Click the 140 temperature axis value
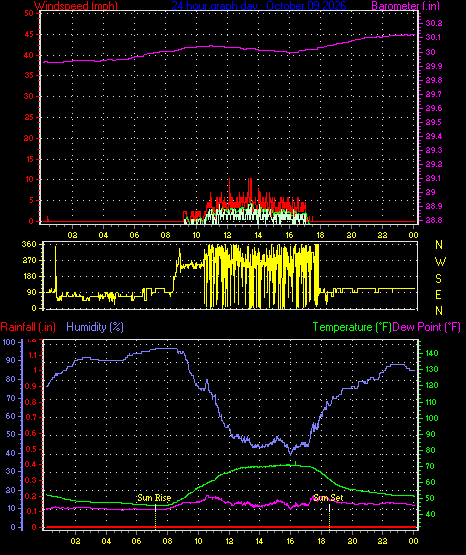466x555 pixels. (x=432, y=353)
